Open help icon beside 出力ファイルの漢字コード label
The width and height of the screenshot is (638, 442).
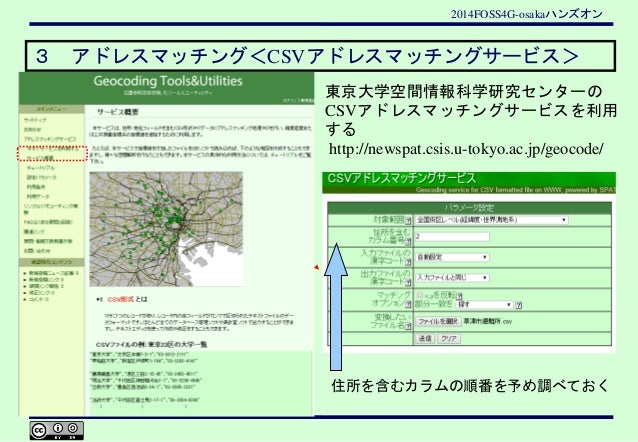point(408,282)
